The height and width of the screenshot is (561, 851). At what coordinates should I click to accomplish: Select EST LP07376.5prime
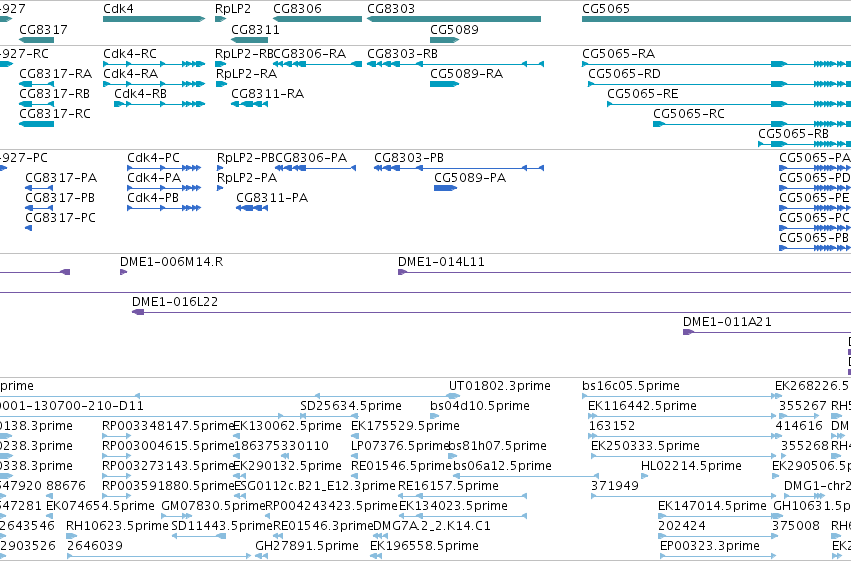[401, 447]
